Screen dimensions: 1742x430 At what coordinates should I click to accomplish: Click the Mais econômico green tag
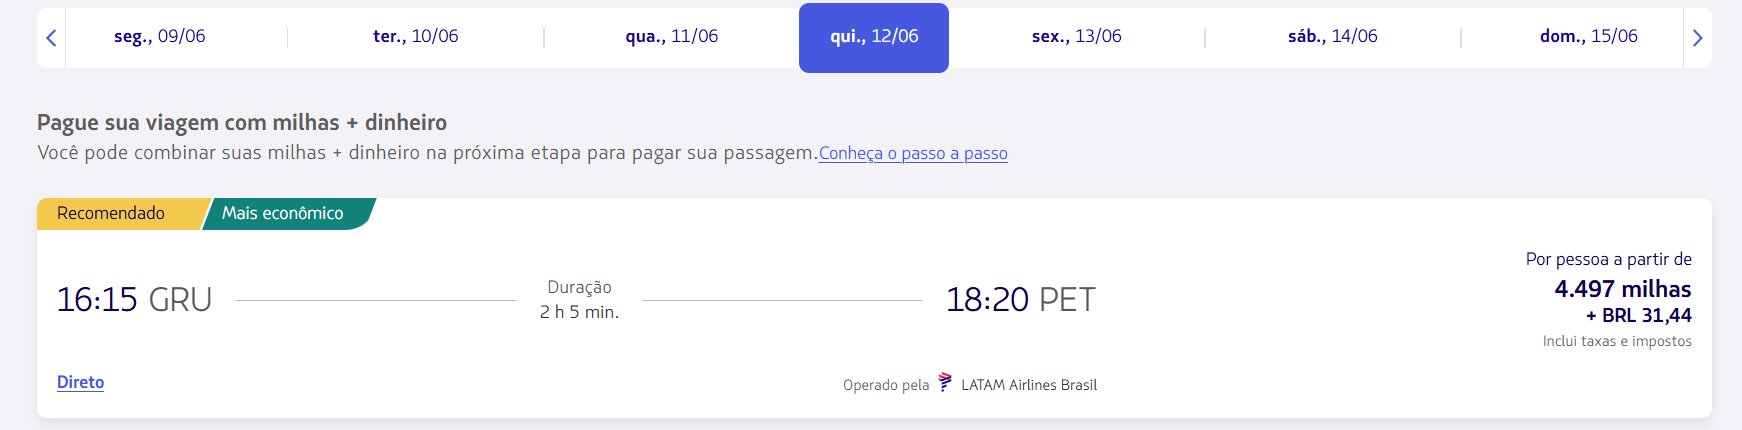(283, 213)
